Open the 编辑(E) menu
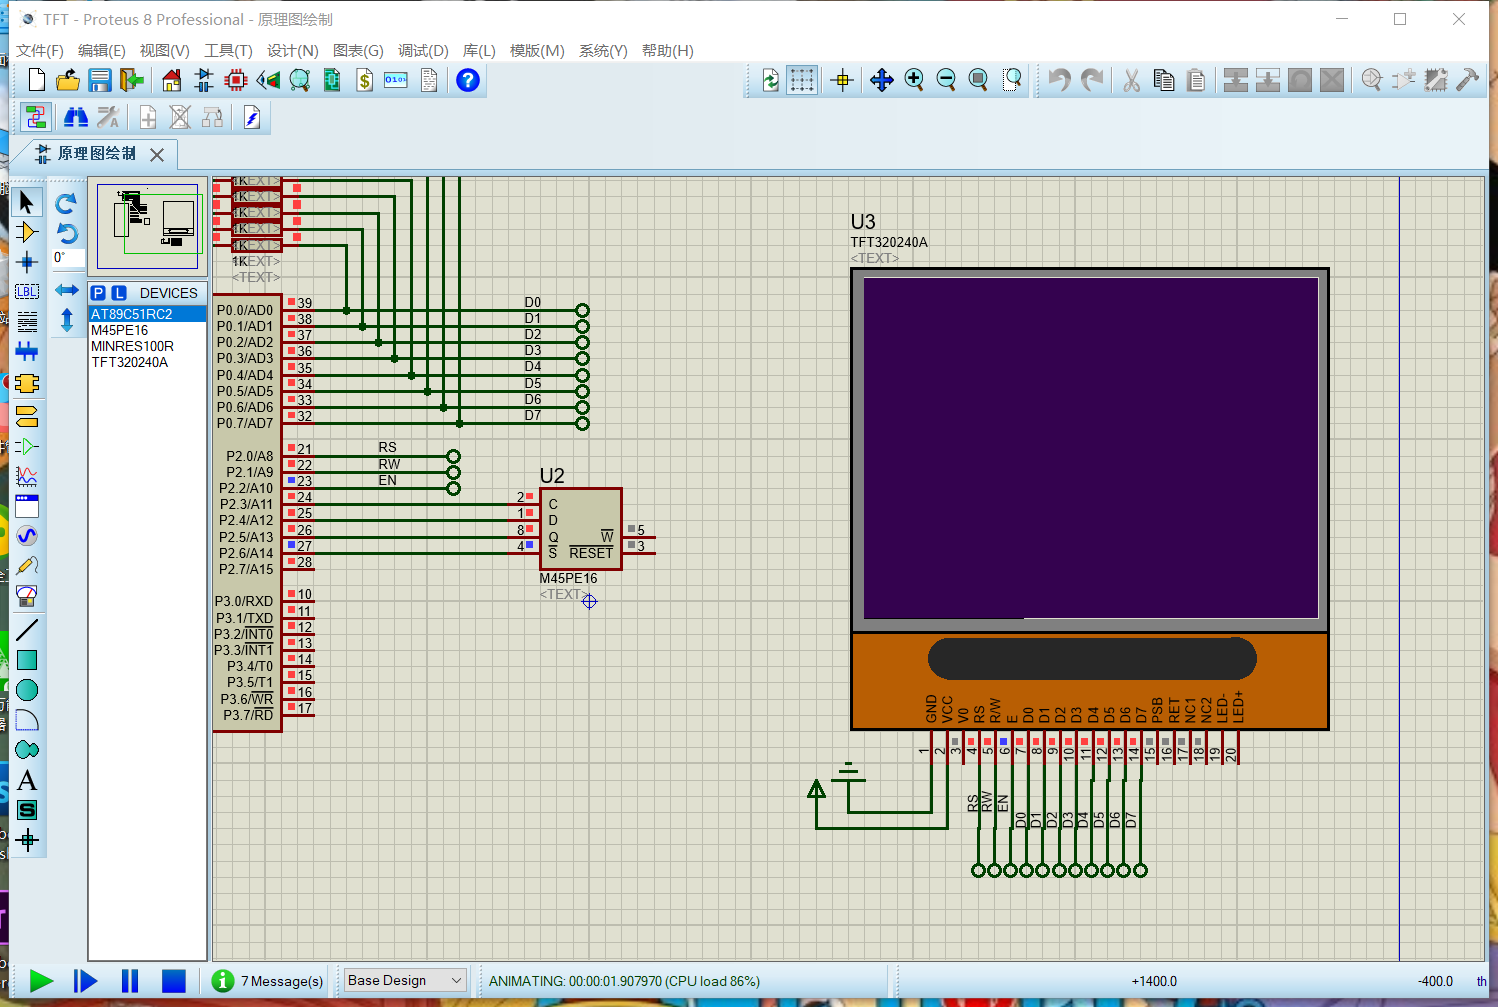The height and width of the screenshot is (1007, 1498). [102, 50]
